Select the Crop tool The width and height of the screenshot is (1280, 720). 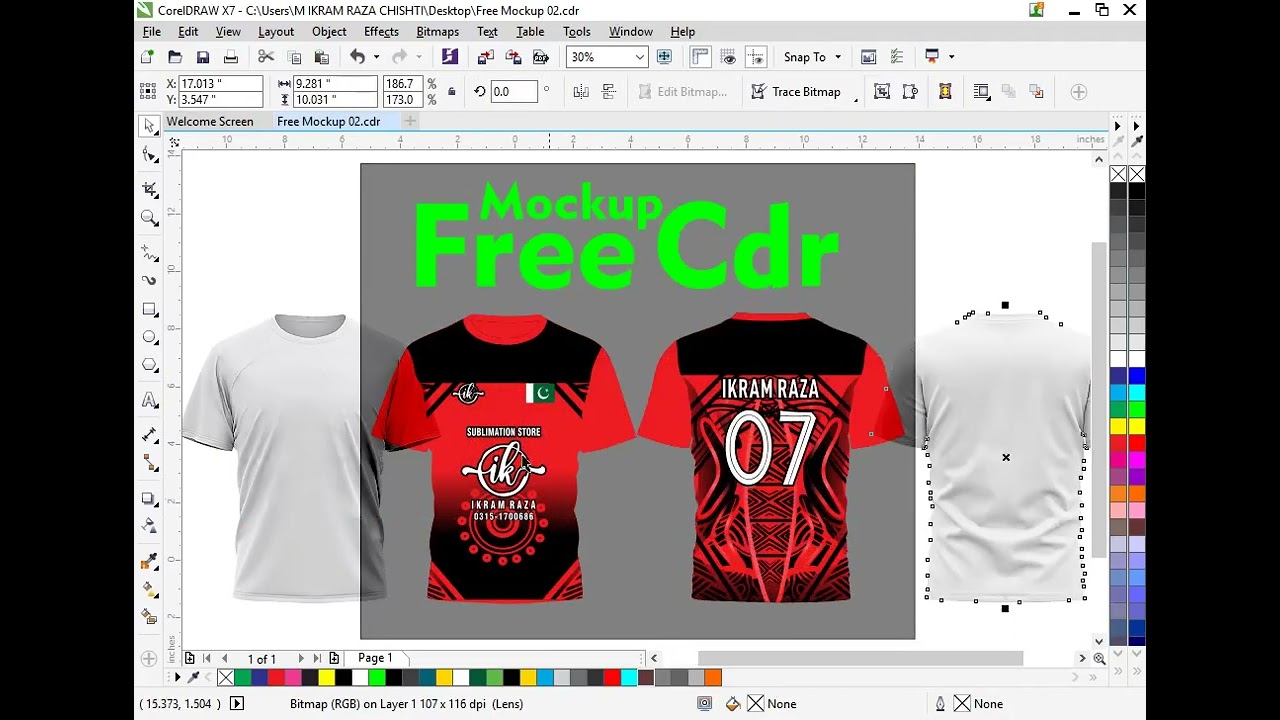coord(150,189)
